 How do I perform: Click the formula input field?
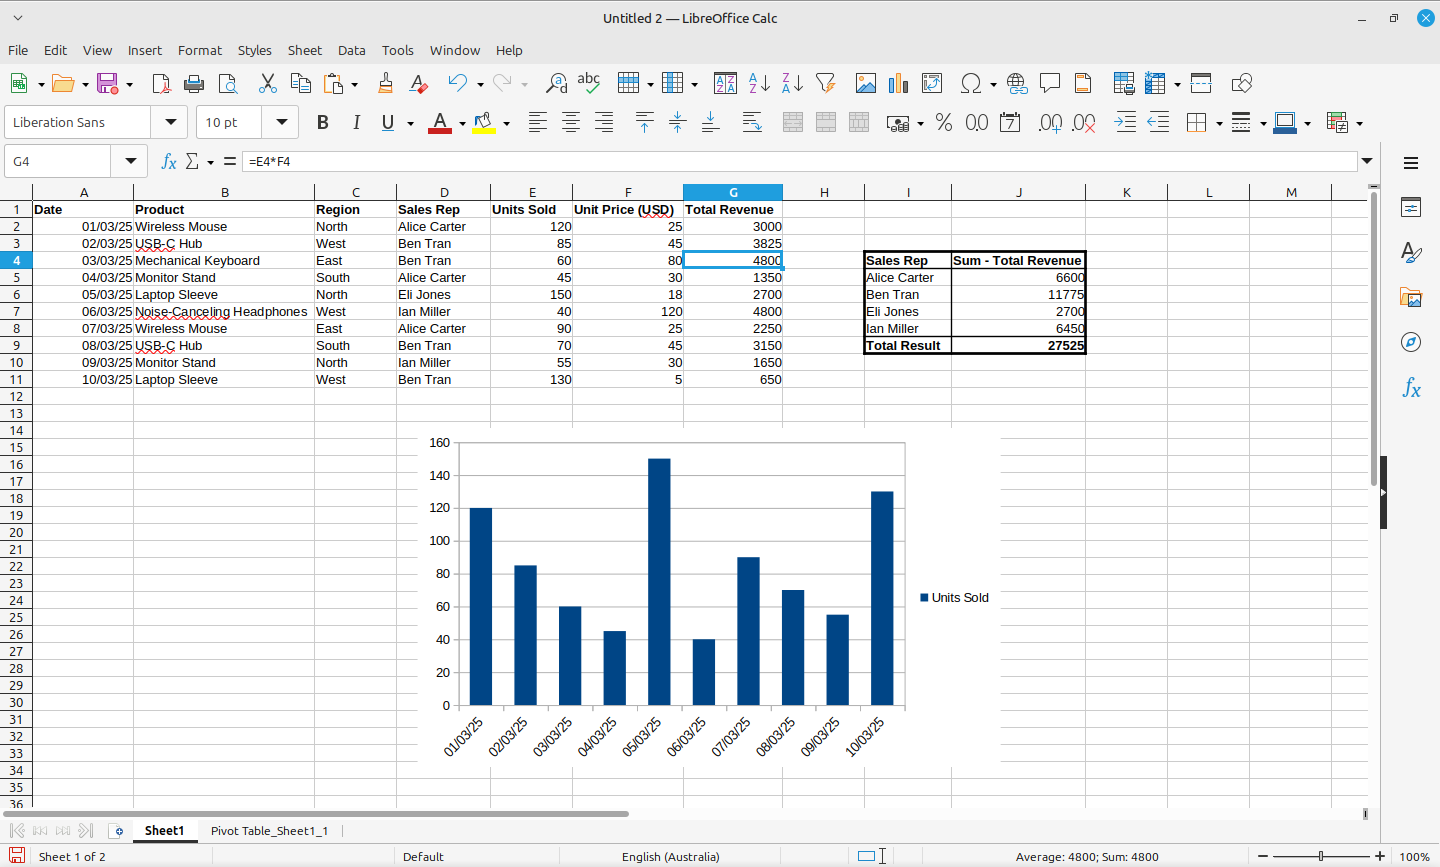pyautogui.click(x=800, y=161)
